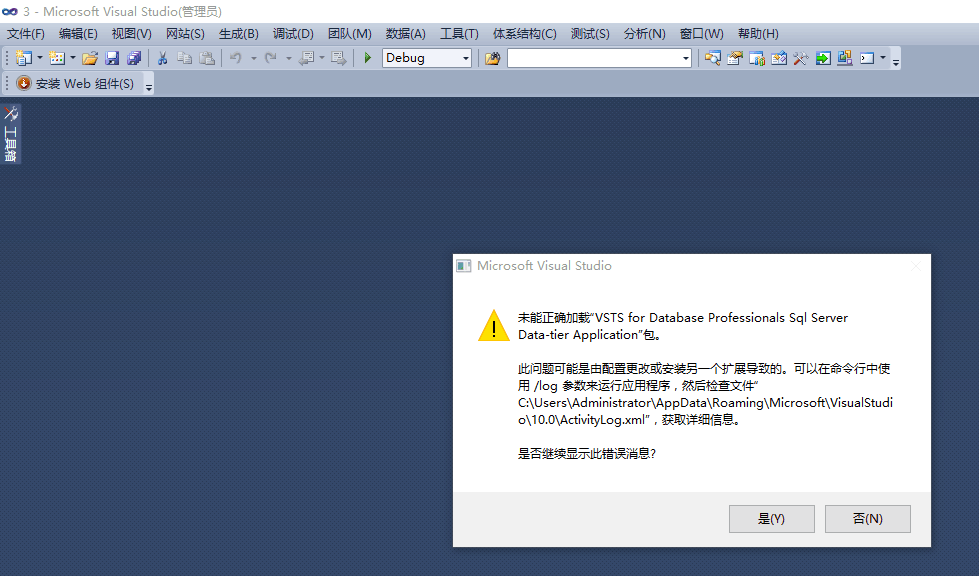
Task: Click the Open Folder icon beside Debug
Action: pos(493,58)
